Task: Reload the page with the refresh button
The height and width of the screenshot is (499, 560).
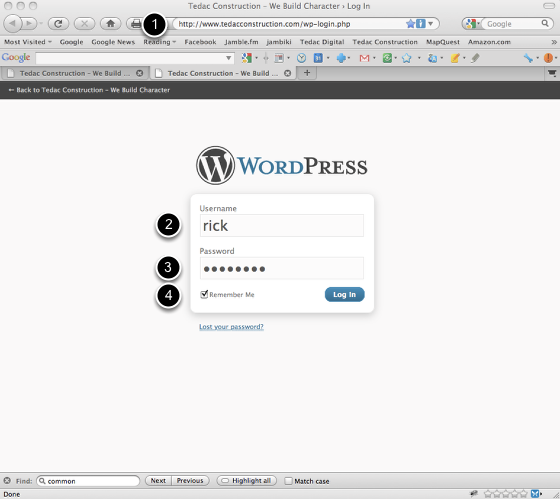Action: coord(58,24)
